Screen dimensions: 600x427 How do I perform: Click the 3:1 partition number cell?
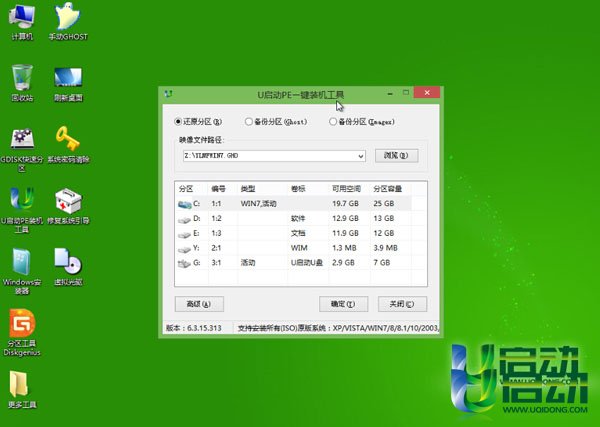(x=217, y=263)
